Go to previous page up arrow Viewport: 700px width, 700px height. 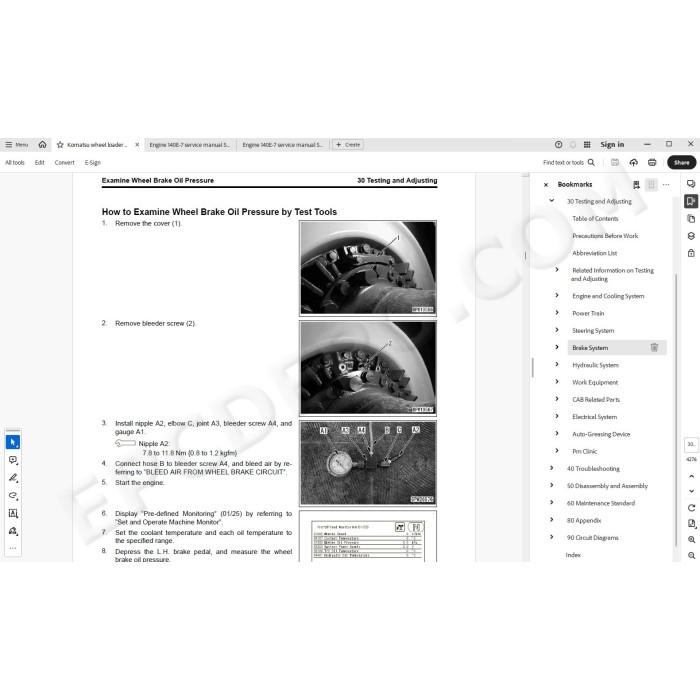click(x=691, y=476)
